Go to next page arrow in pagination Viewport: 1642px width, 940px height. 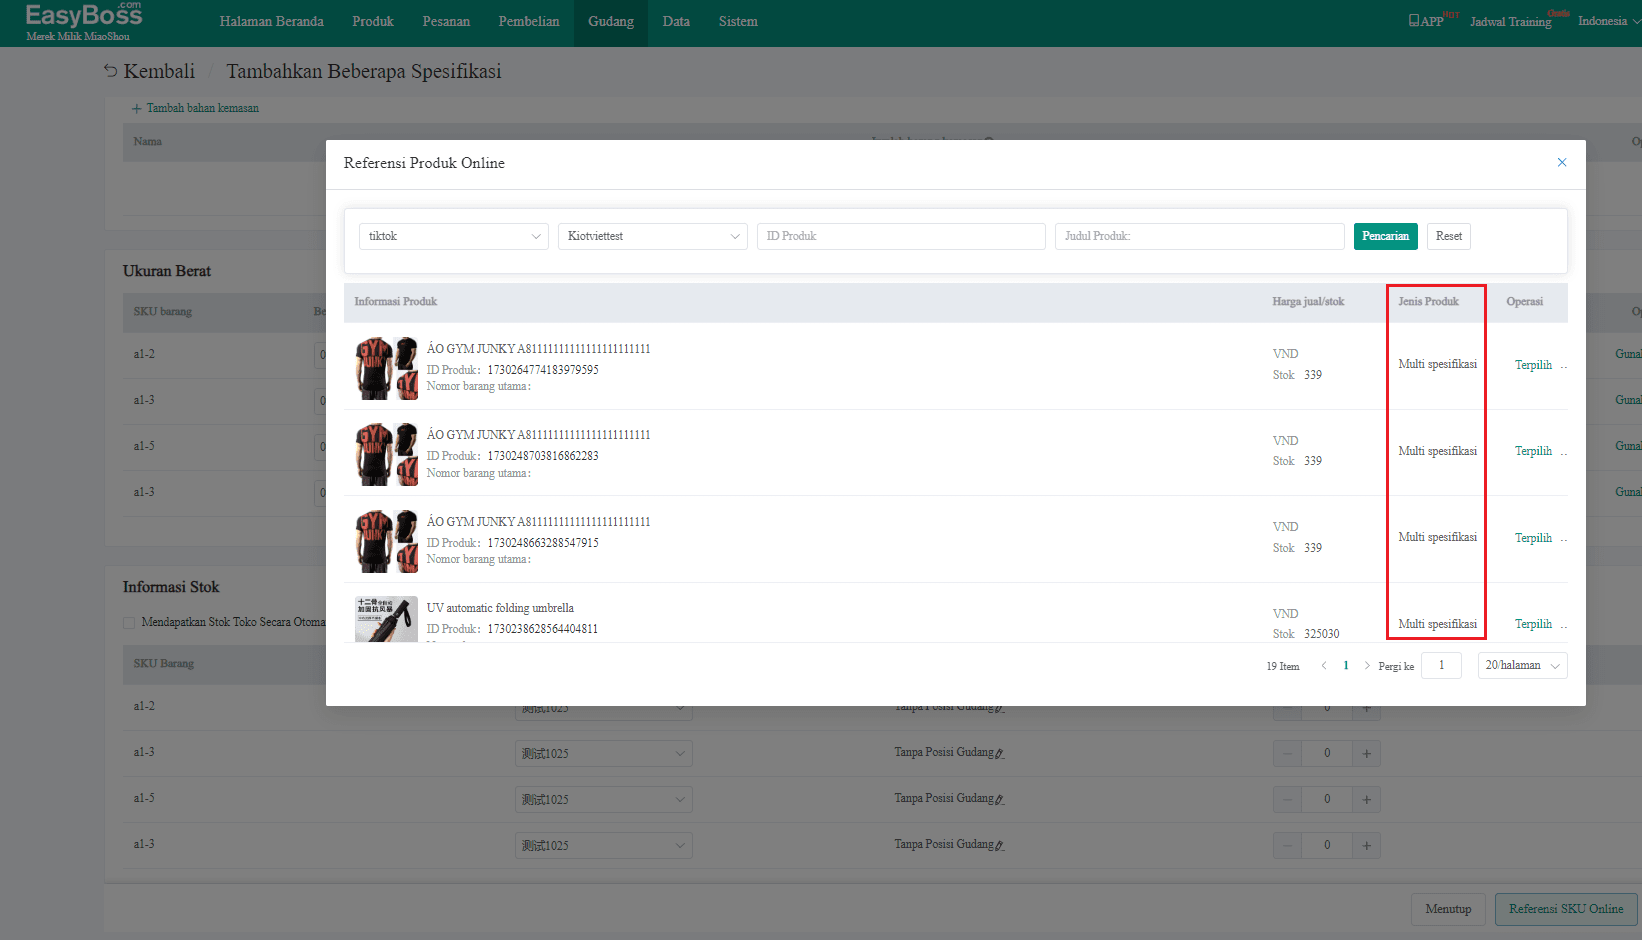tap(1367, 666)
